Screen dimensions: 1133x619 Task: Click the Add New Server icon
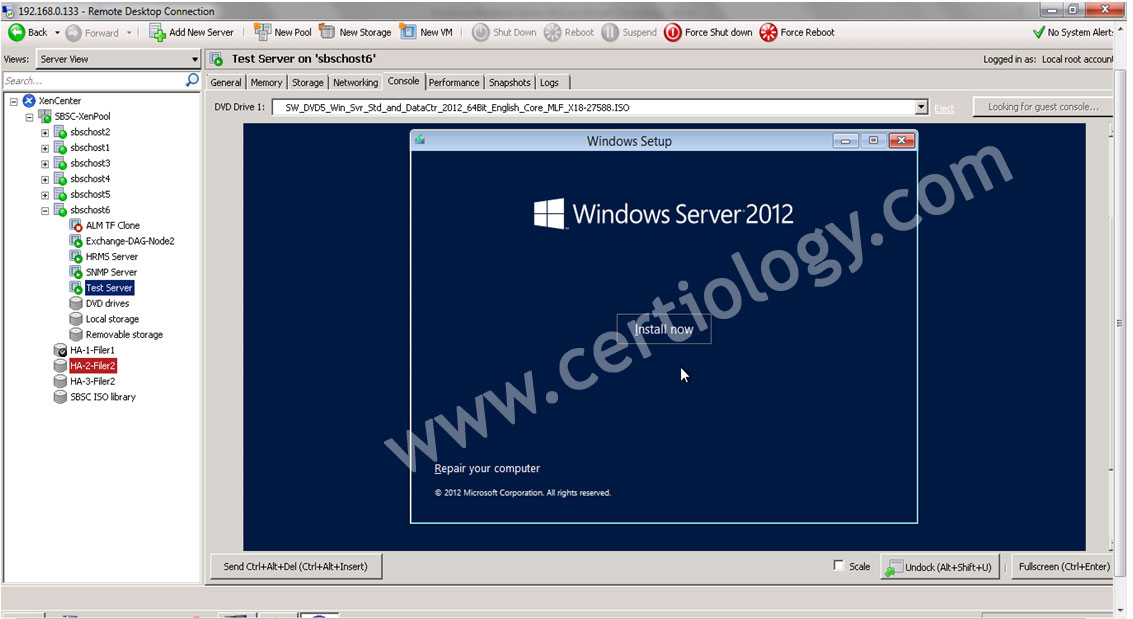pos(157,33)
